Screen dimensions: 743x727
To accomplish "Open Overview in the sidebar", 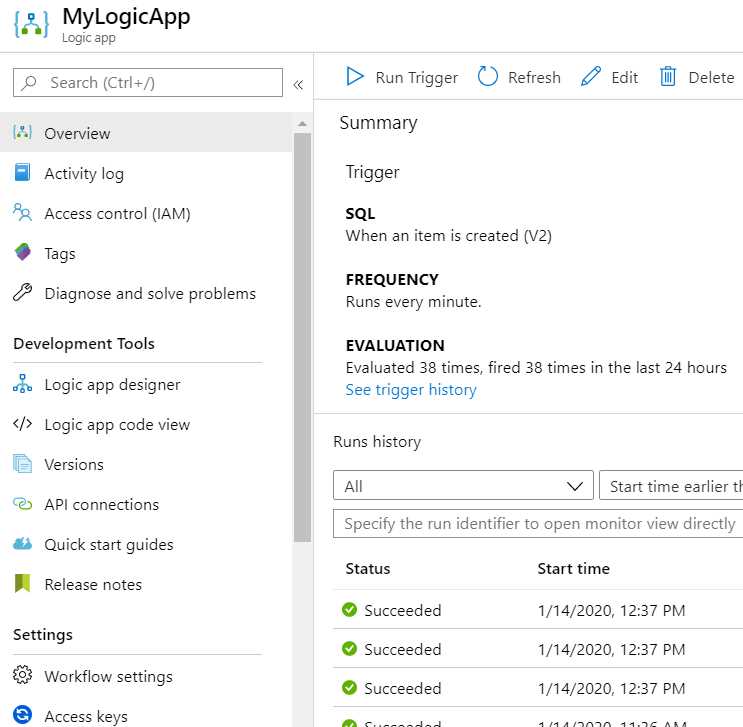I will click(x=146, y=133).
